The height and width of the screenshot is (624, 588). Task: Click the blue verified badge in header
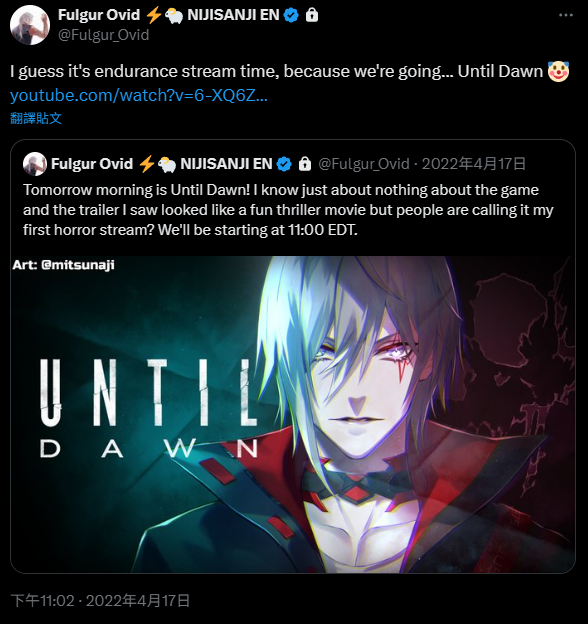point(291,15)
